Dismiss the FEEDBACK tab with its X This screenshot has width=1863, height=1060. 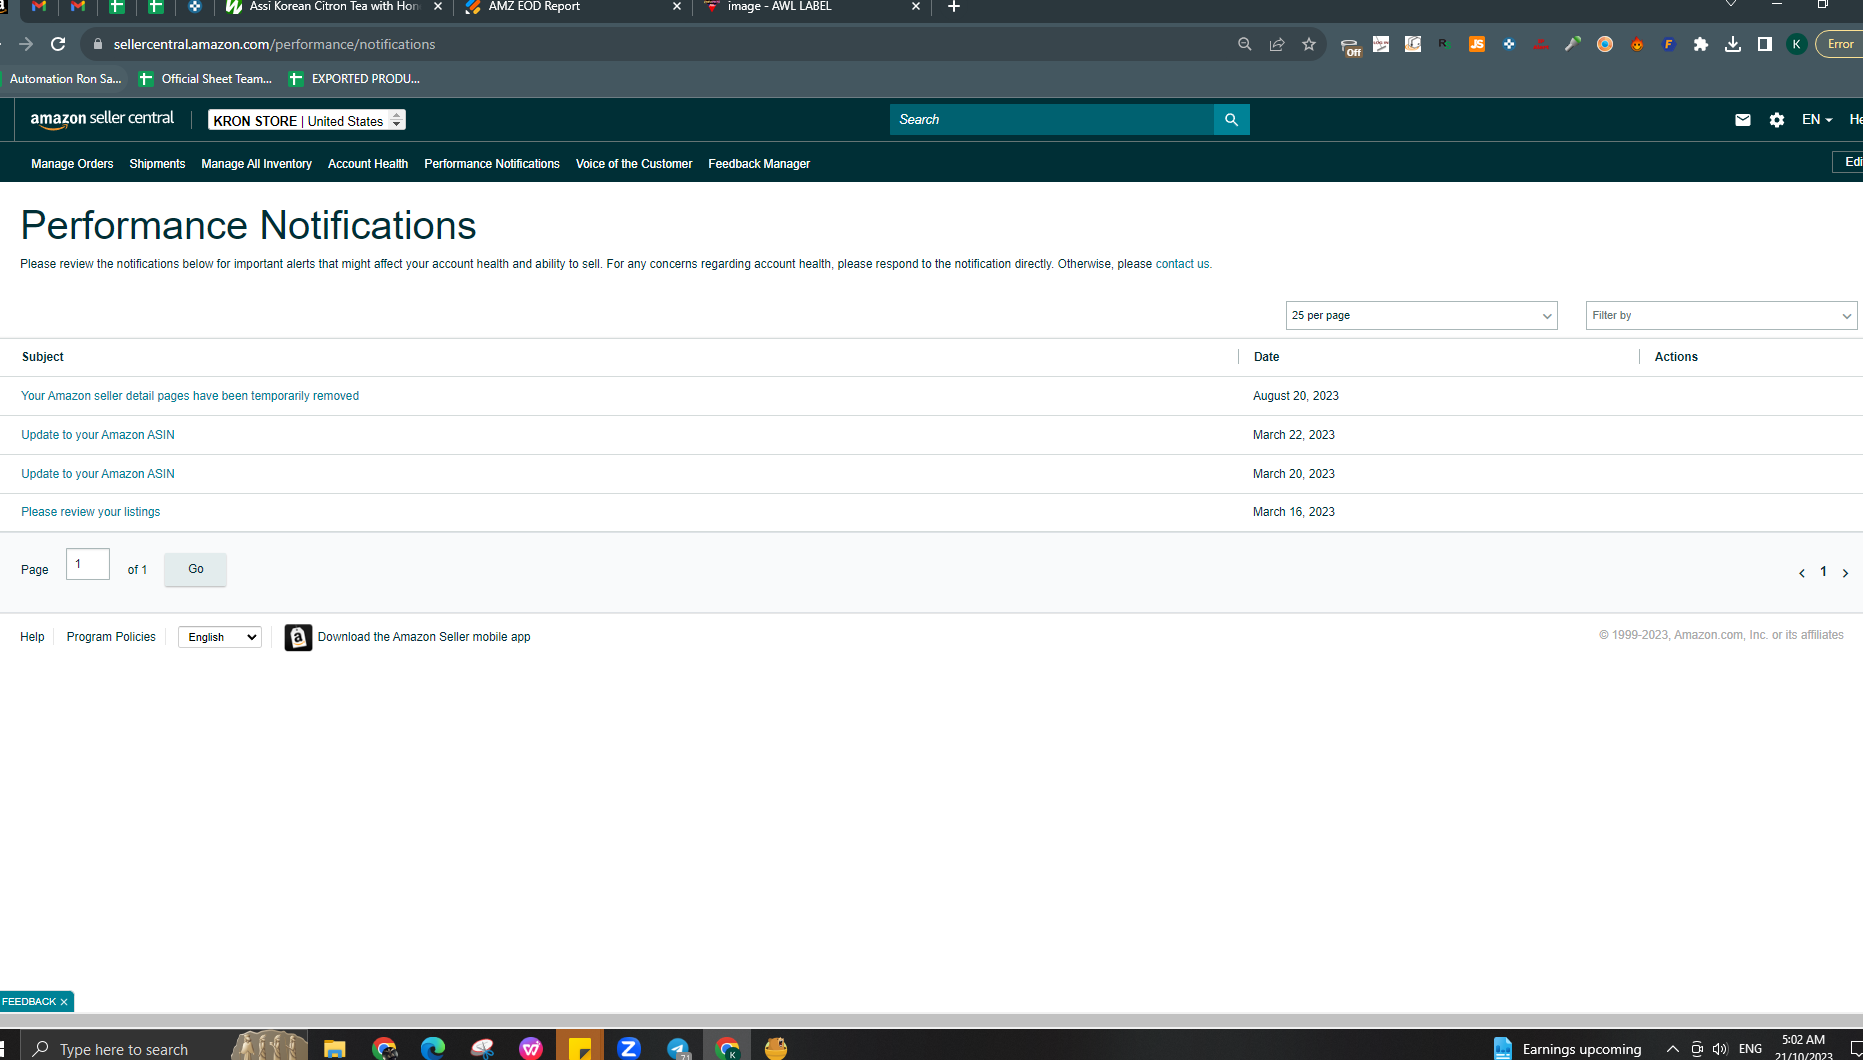[x=64, y=1002]
